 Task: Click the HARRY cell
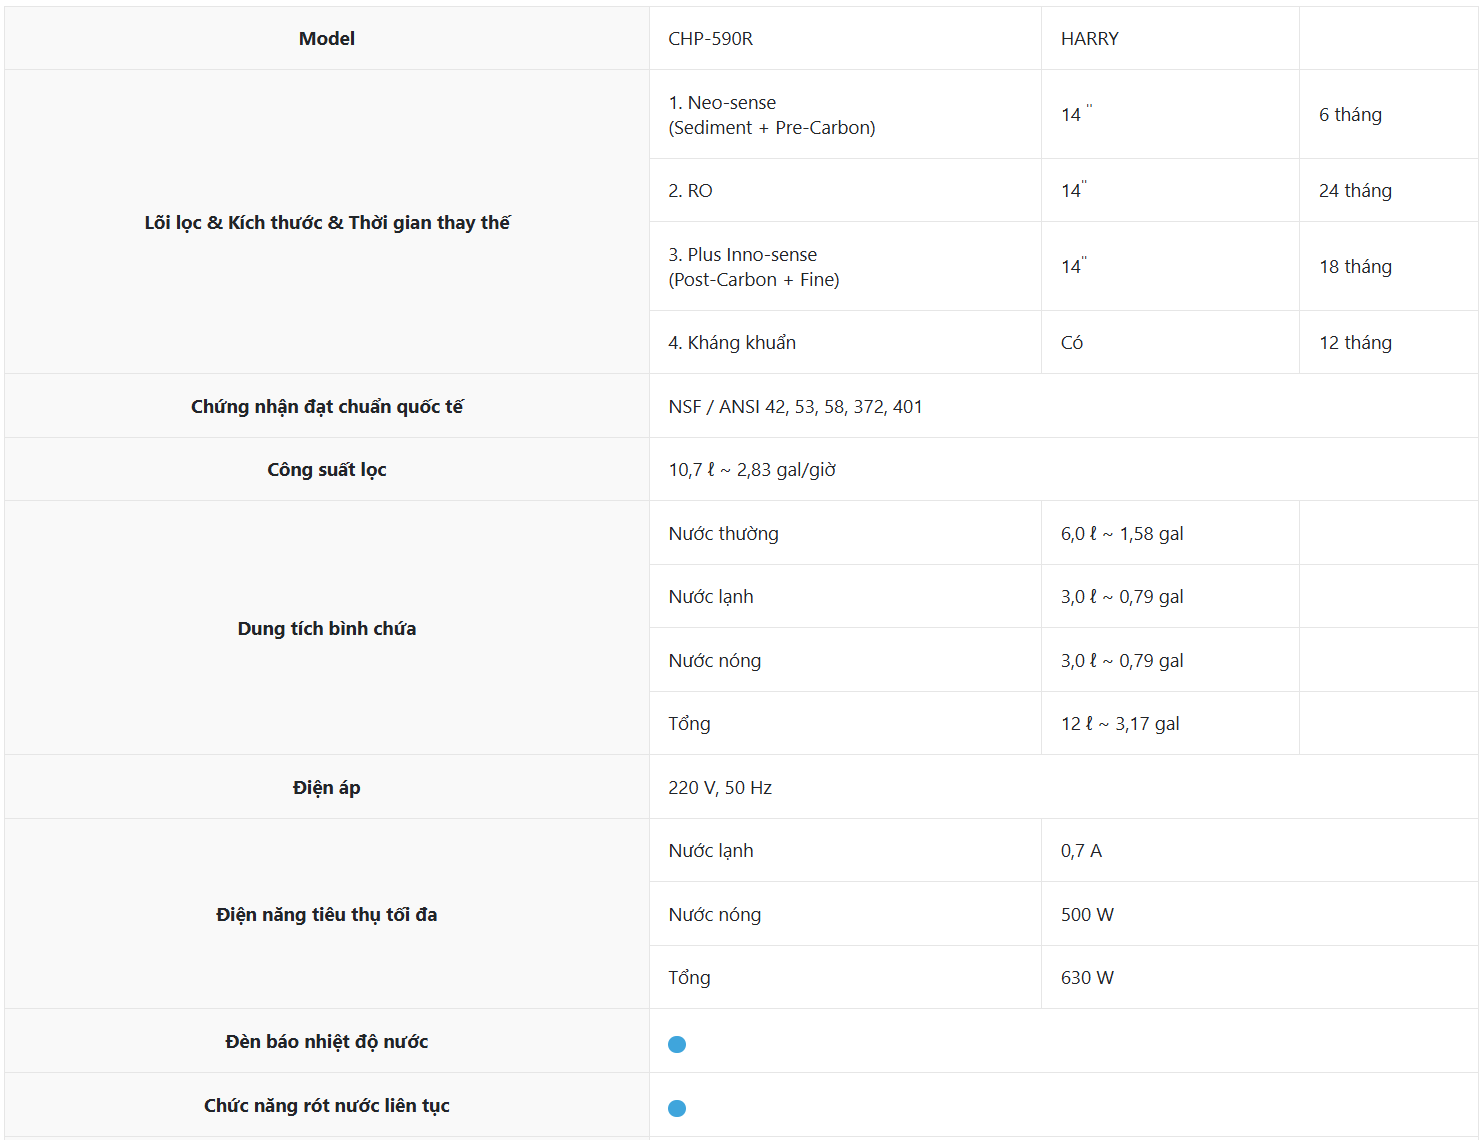(x=1089, y=39)
